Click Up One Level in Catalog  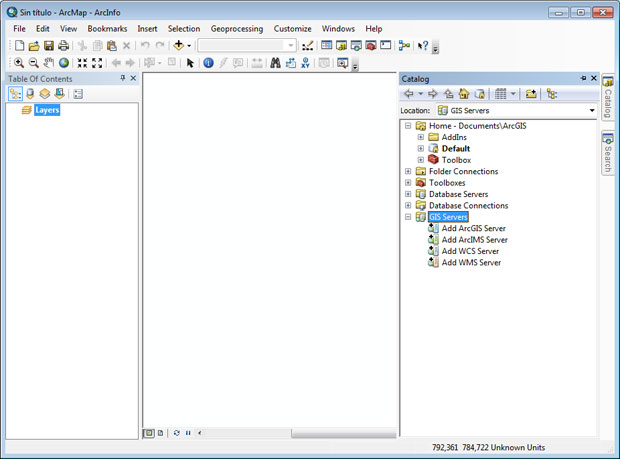click(448, 94)
